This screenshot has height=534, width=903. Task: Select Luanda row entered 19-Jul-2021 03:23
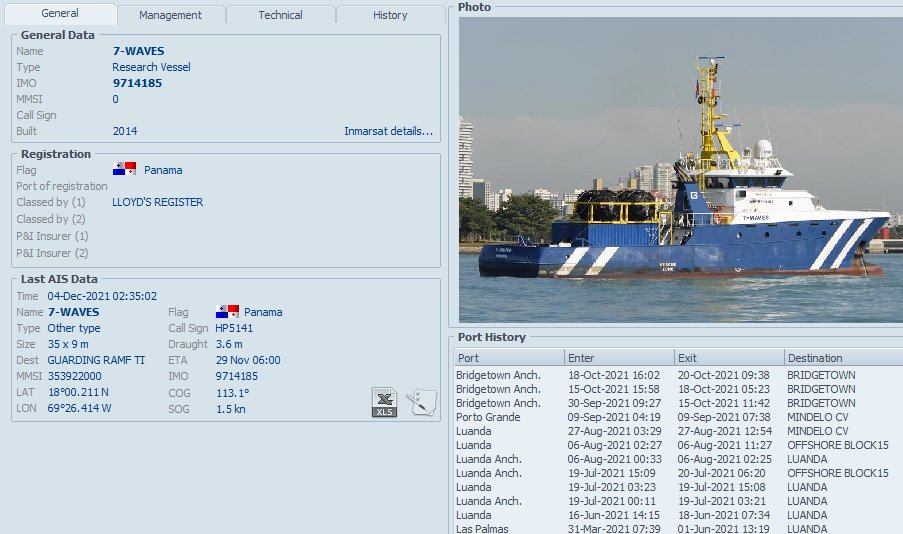pyautogui.click(x=678, y=487)
